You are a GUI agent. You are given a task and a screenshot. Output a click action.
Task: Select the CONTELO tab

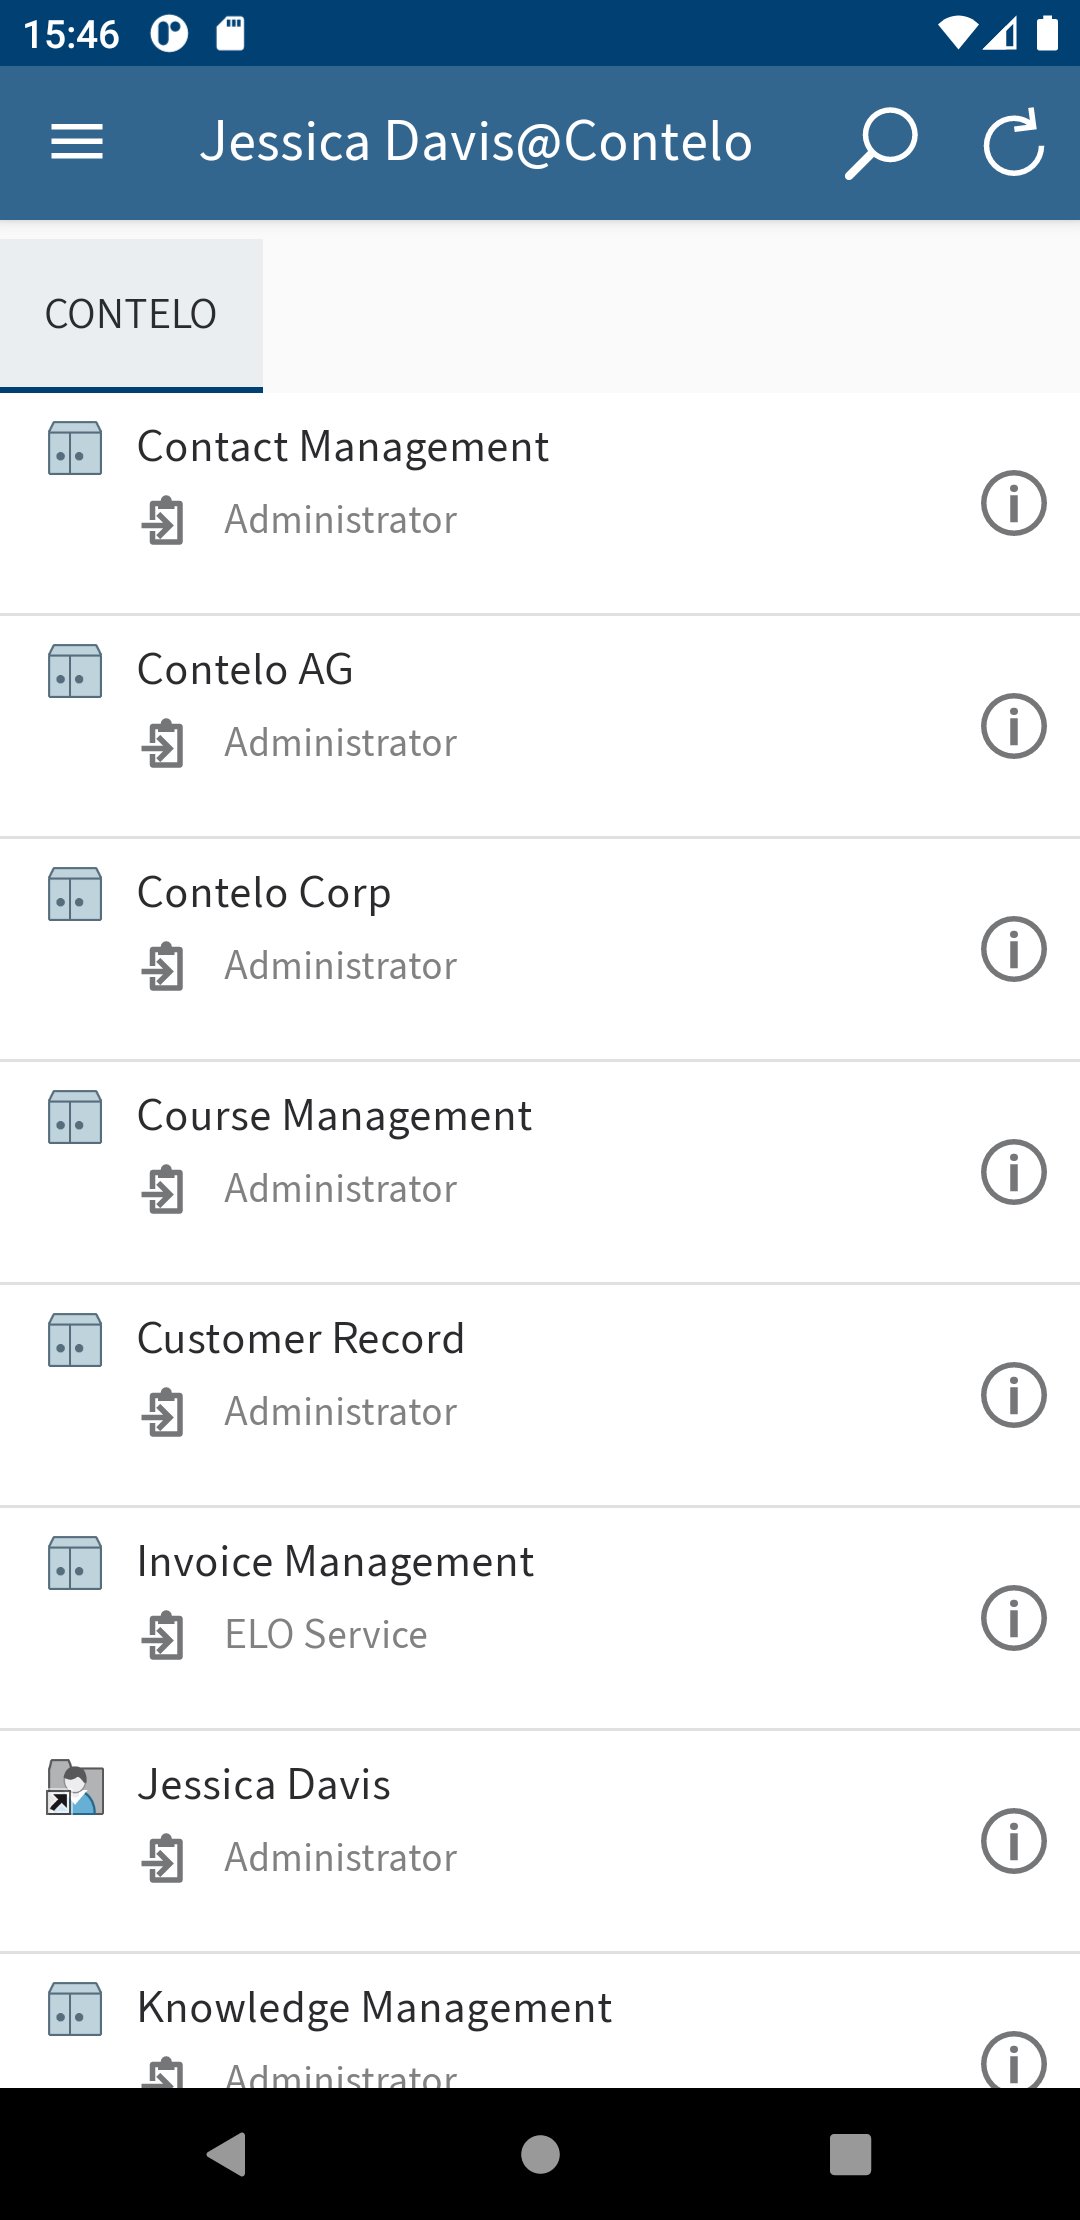tap(131, 314)
